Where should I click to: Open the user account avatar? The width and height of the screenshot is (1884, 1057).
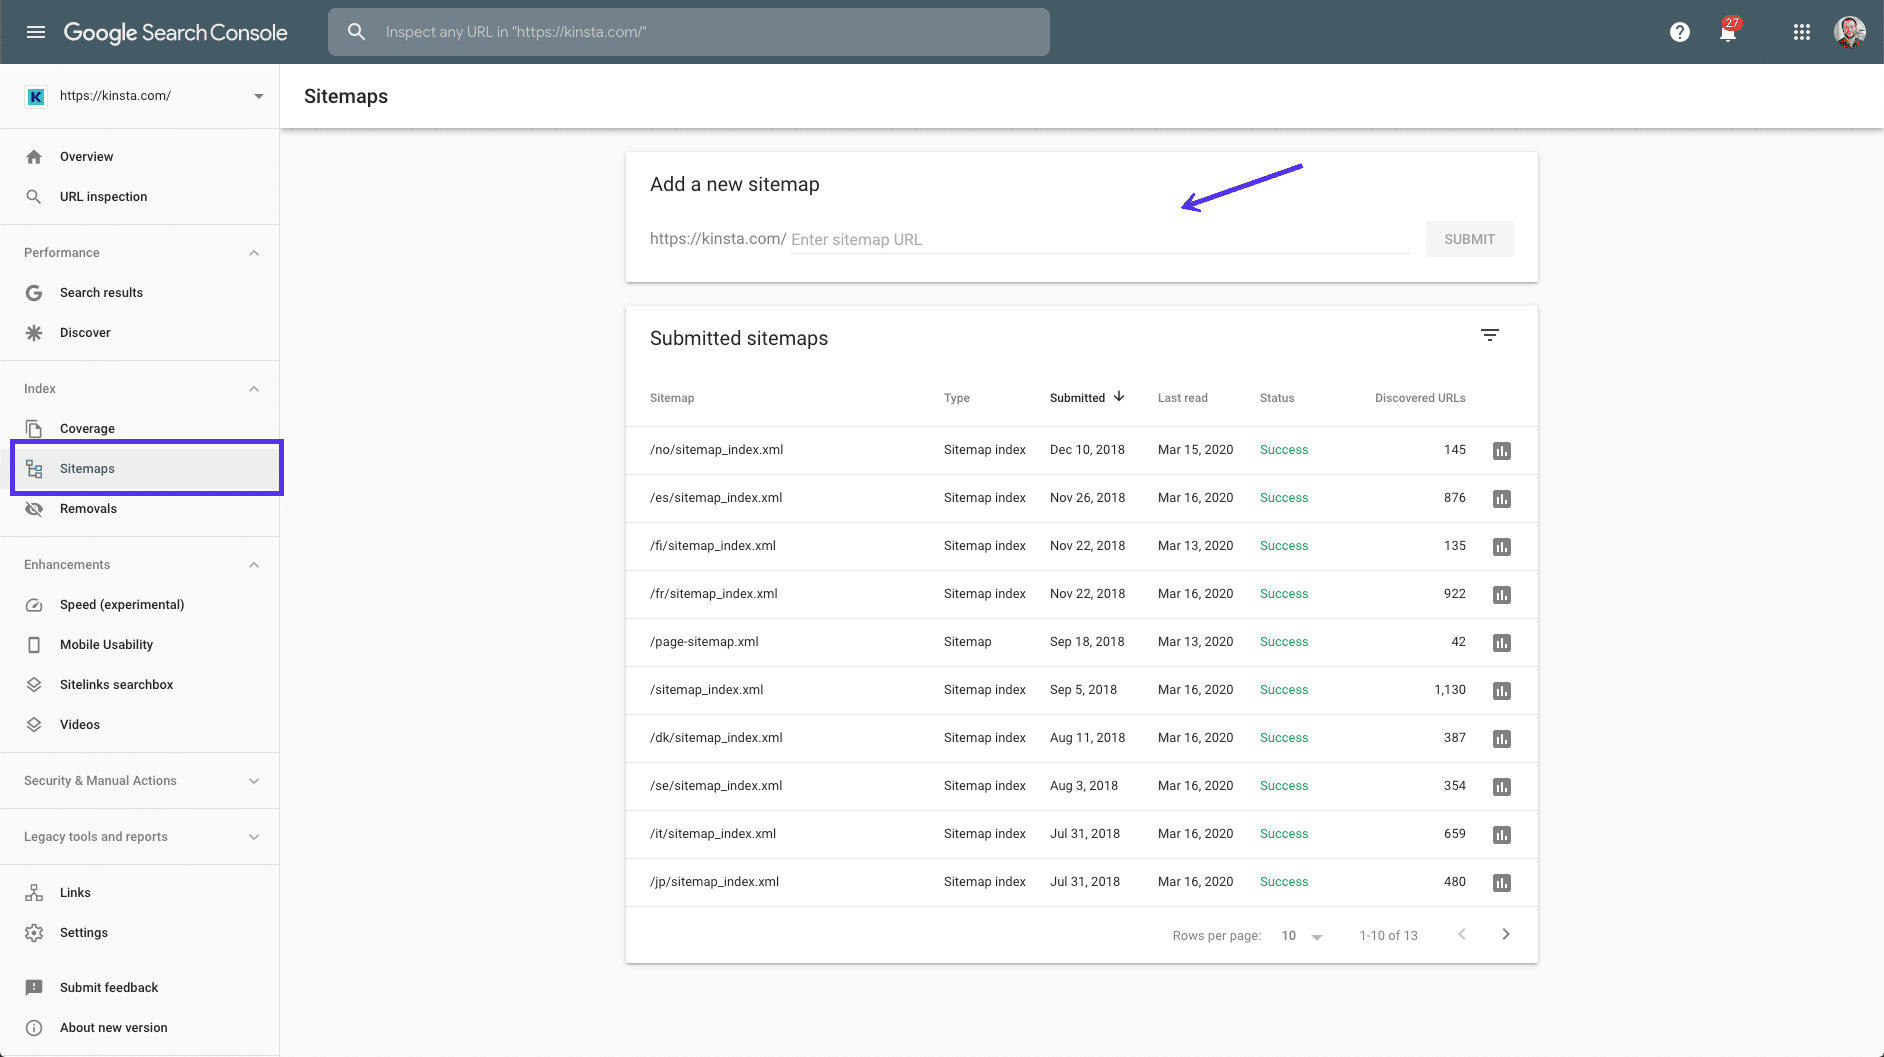coord(1850,32)
